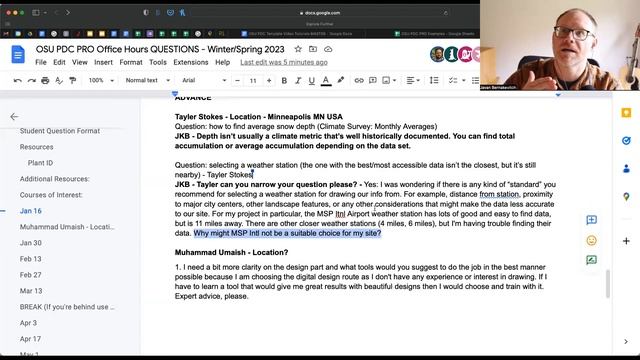Click the font size field
Screen dimensions: 640x360
(x=253, y=80)
